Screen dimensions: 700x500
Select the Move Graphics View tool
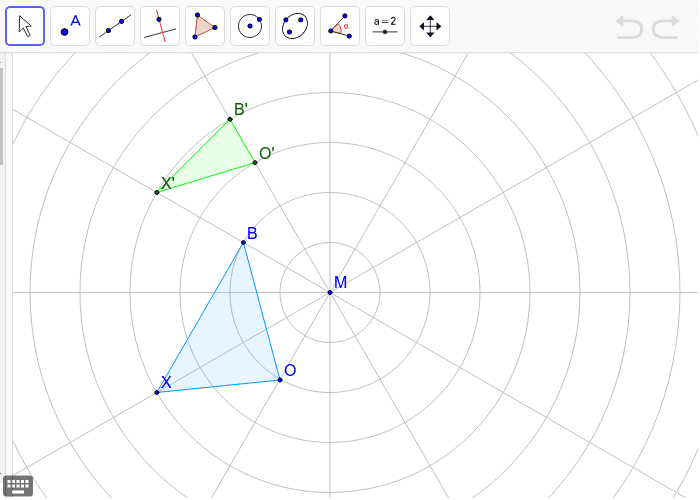(430, 26)
